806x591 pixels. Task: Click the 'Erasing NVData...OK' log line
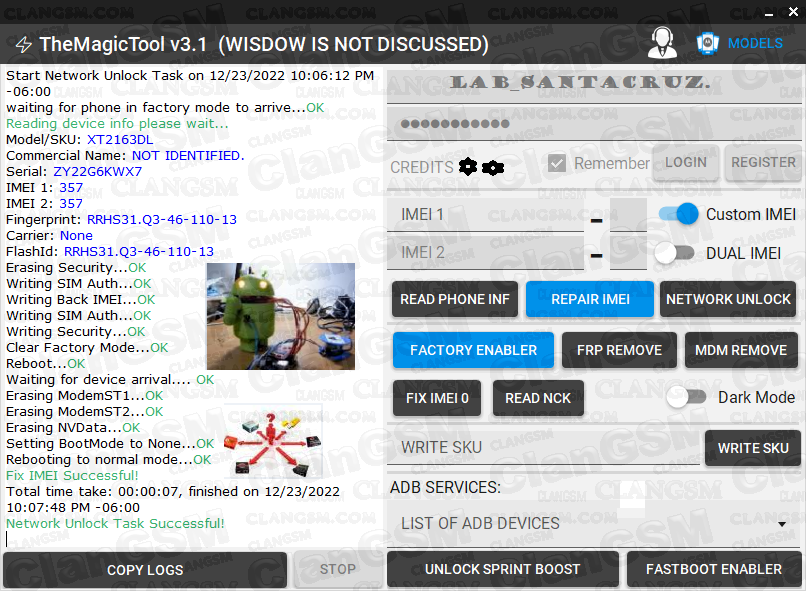click(x=73, y=428)
